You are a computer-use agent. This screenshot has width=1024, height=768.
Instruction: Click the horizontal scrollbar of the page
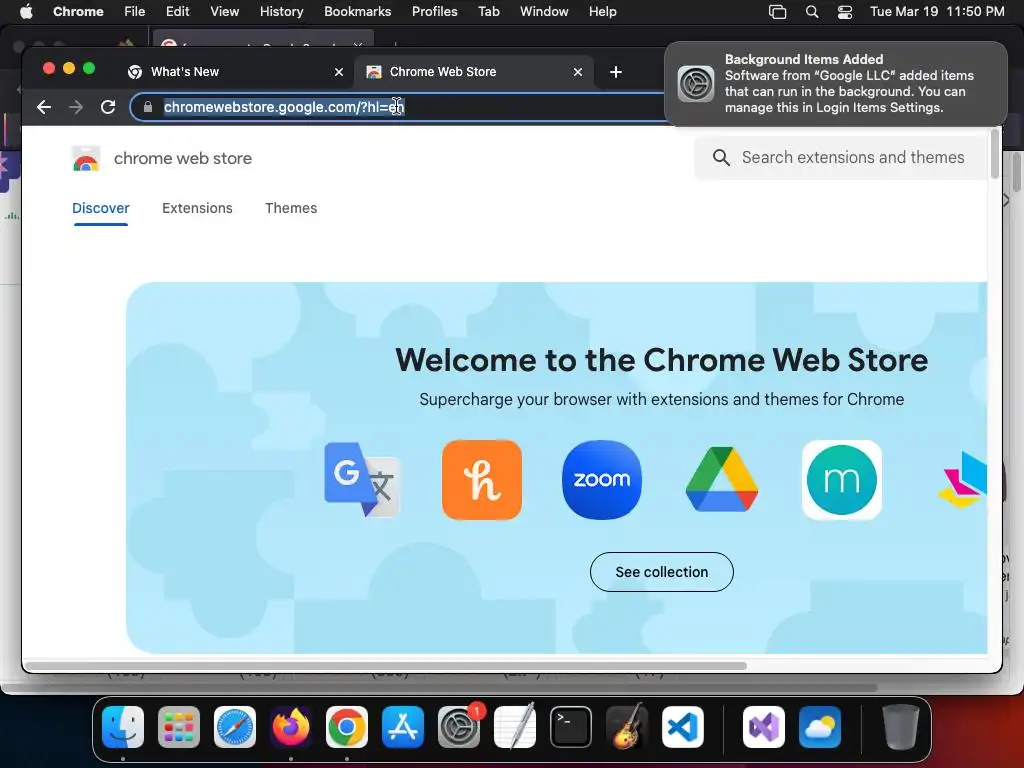pyautogui.click(x=386, y=666)
